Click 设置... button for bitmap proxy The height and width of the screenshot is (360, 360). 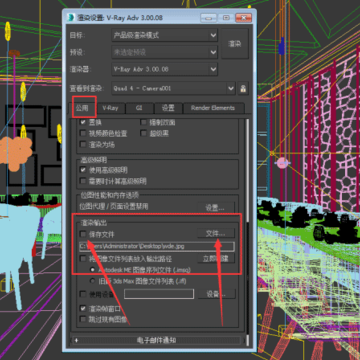215,208
